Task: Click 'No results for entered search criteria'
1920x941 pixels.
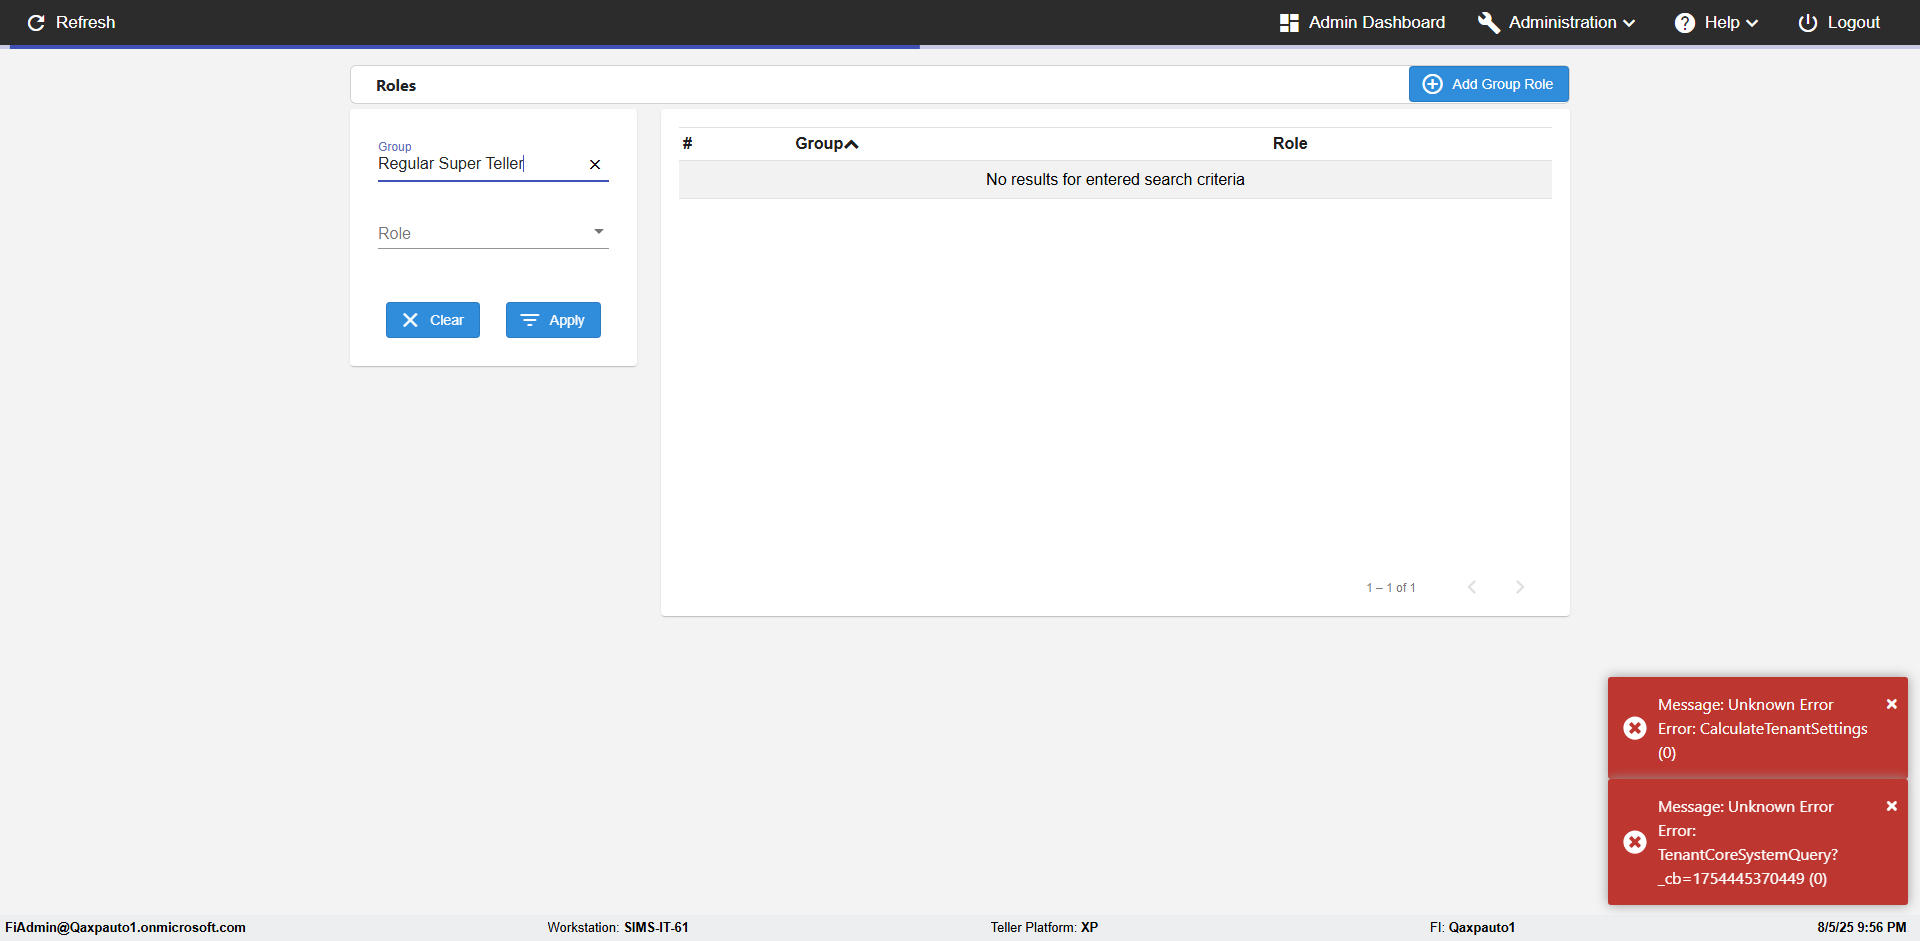Action: pos(1115,180)
